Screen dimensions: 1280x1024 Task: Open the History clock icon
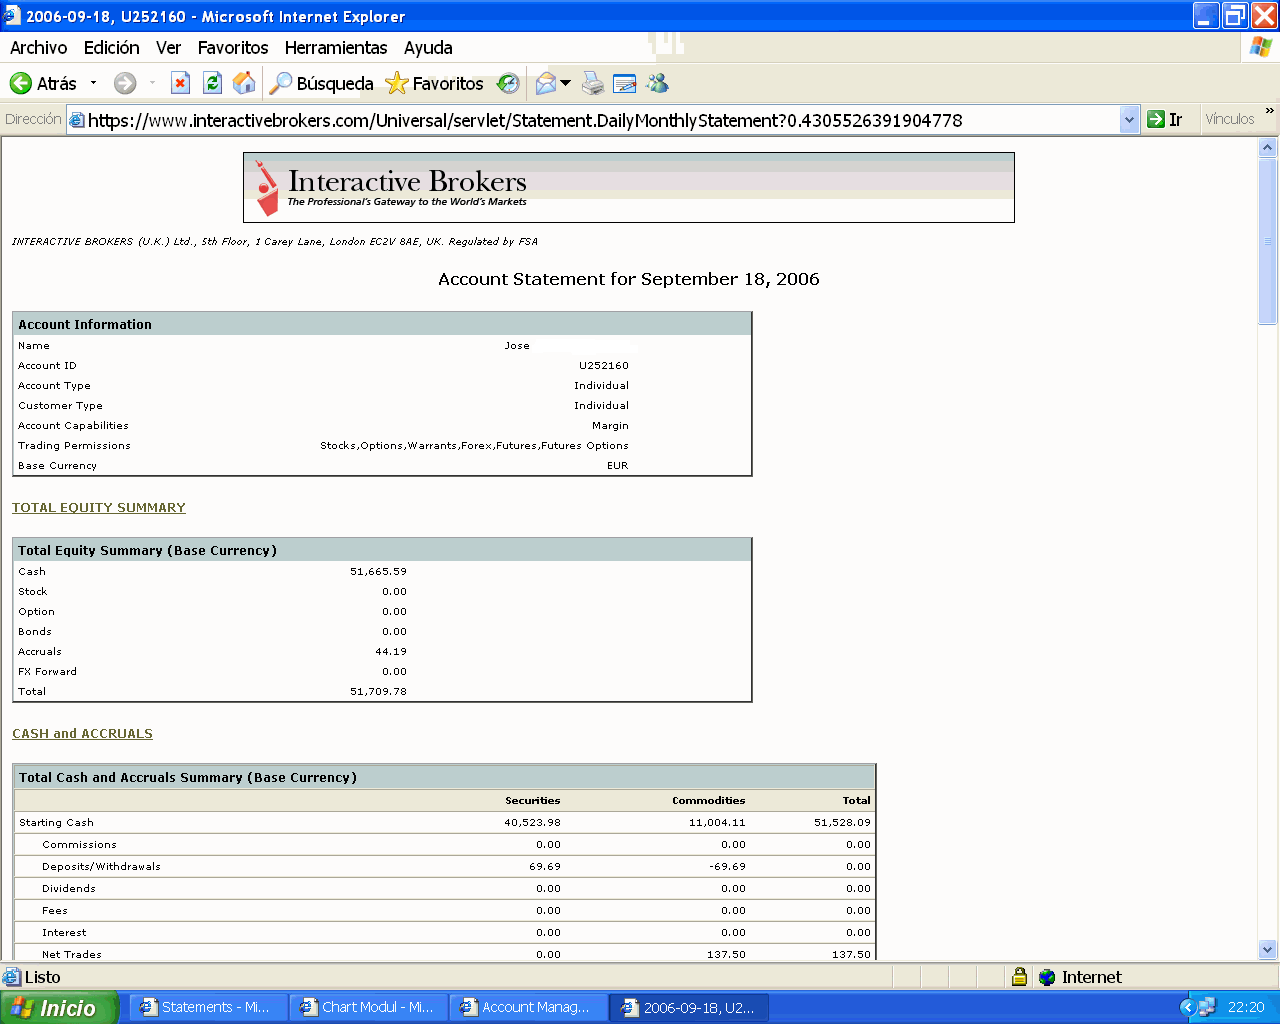[x=508, y=83]
